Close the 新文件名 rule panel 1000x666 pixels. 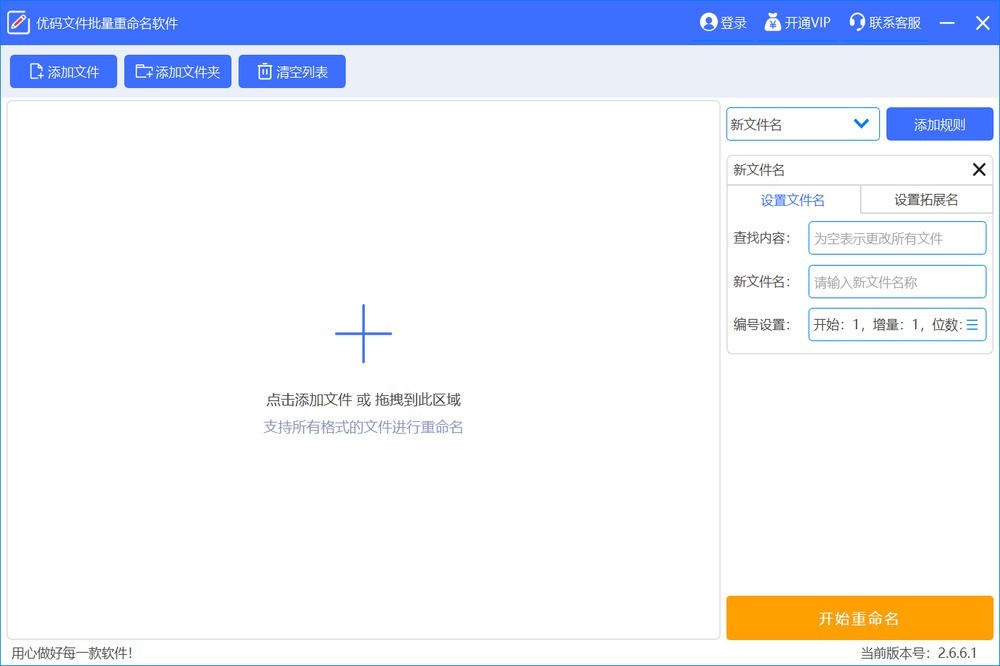coord(979,170)
